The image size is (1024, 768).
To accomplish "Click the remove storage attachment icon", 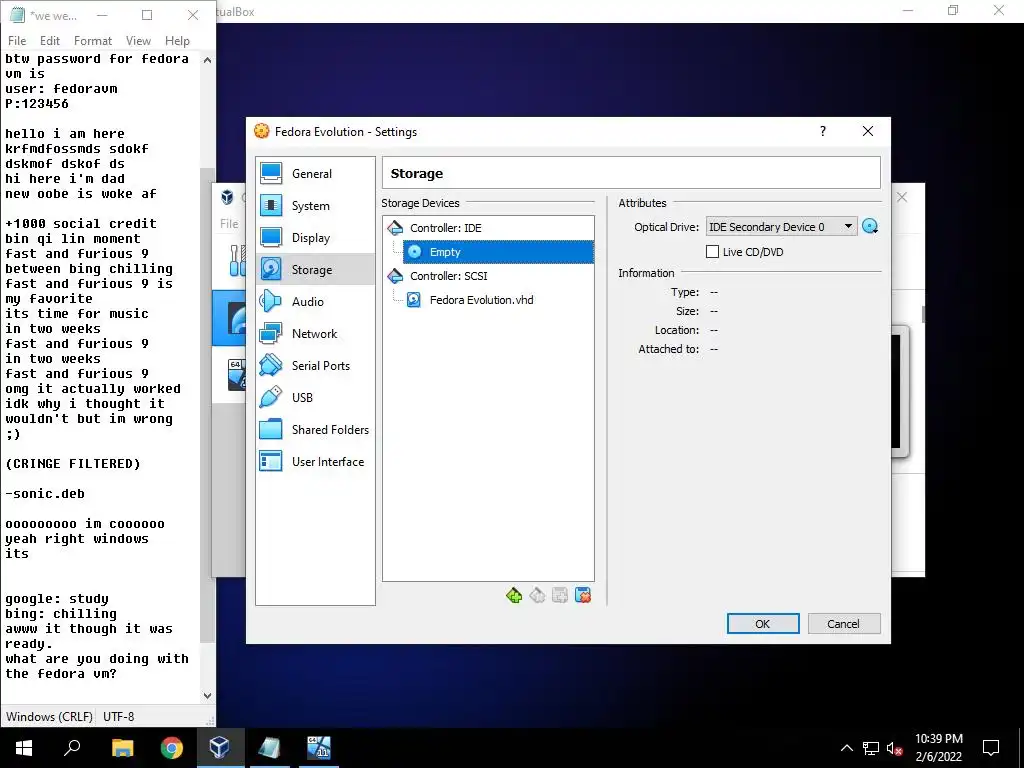I will [x=583, y=595].
